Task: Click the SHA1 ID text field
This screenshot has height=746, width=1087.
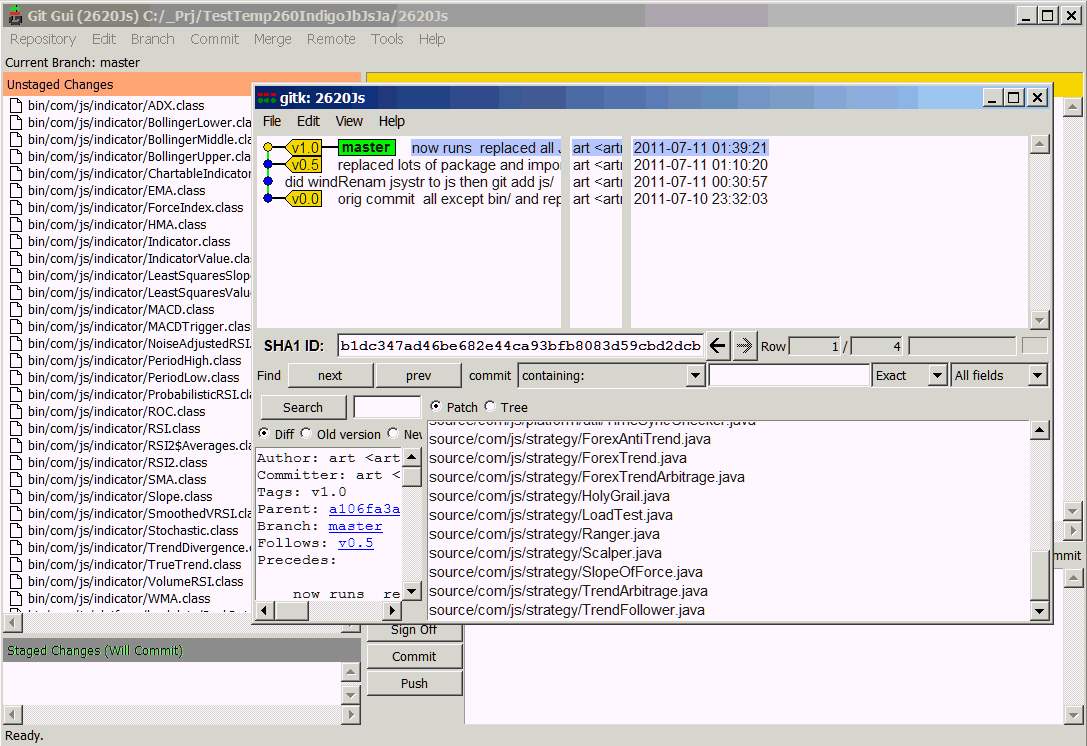Action: [x=521, y=345]
